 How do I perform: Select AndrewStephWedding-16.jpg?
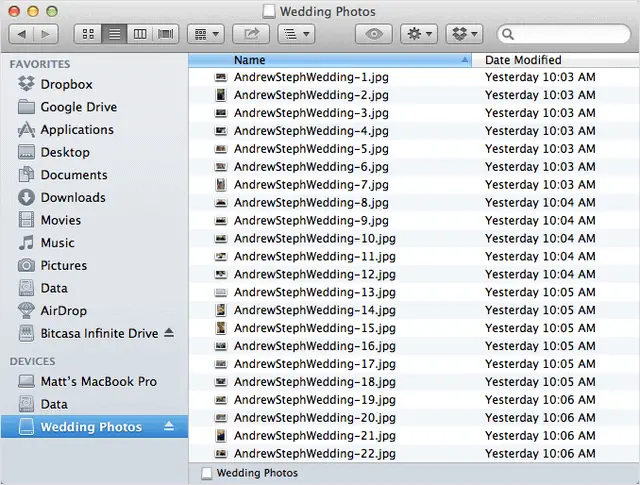414,346
